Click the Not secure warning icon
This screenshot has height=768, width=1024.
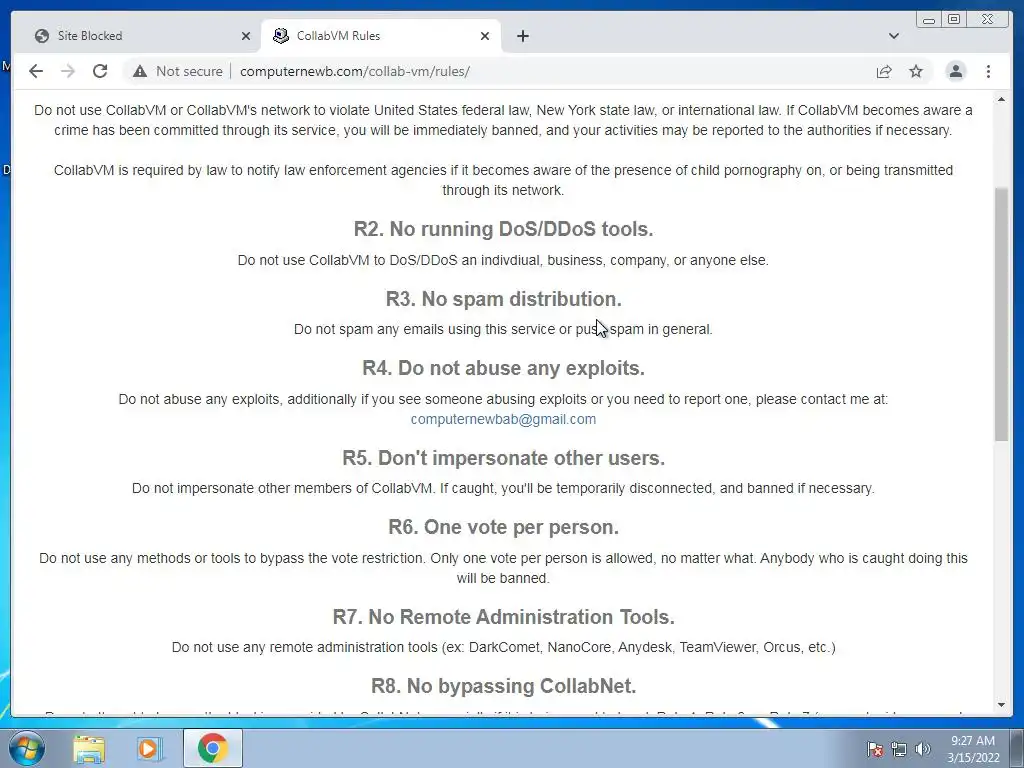click(x=140, y=71)
